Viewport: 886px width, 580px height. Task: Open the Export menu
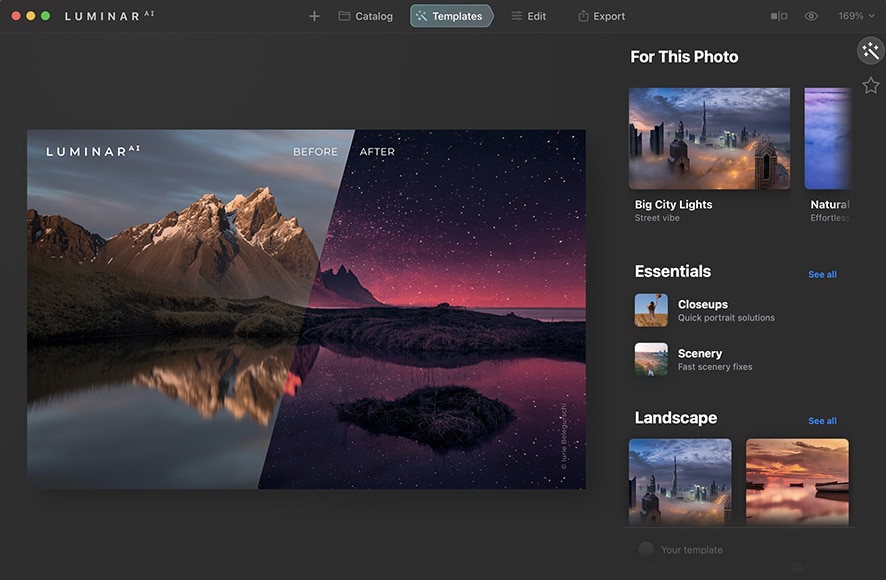601,16
